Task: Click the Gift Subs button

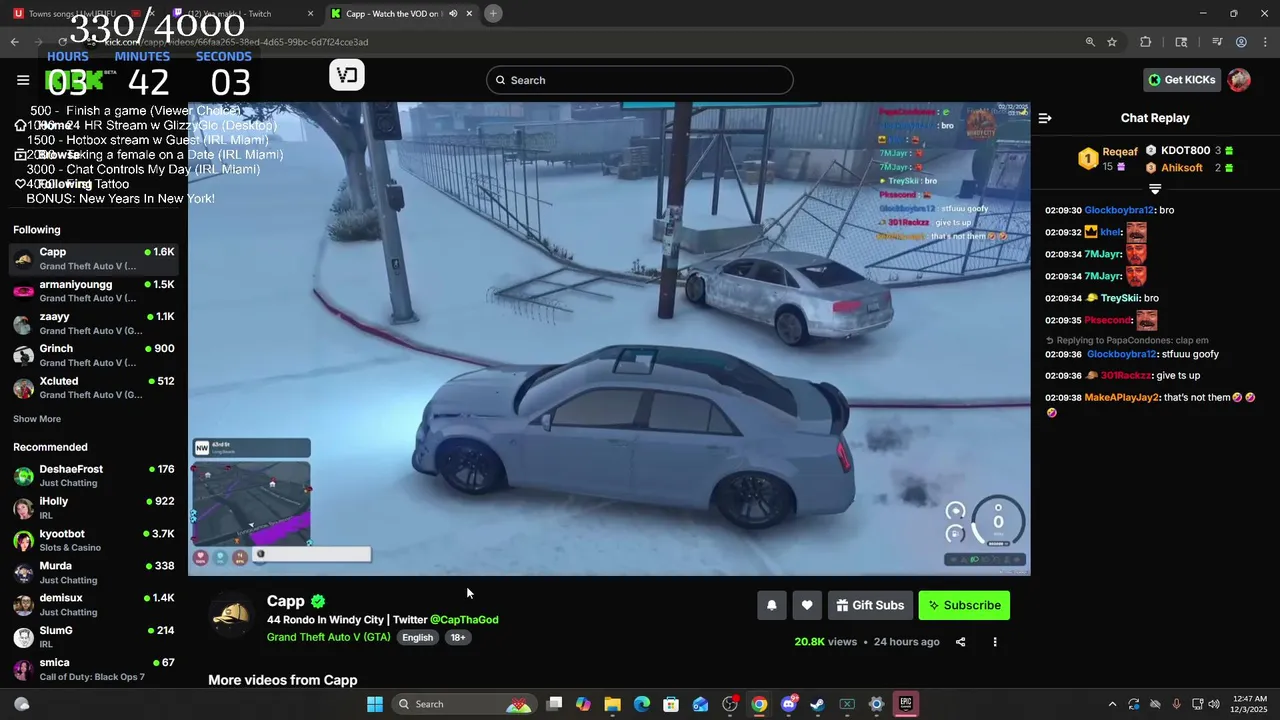Action: pyautogui.click(x=870, y=605)
